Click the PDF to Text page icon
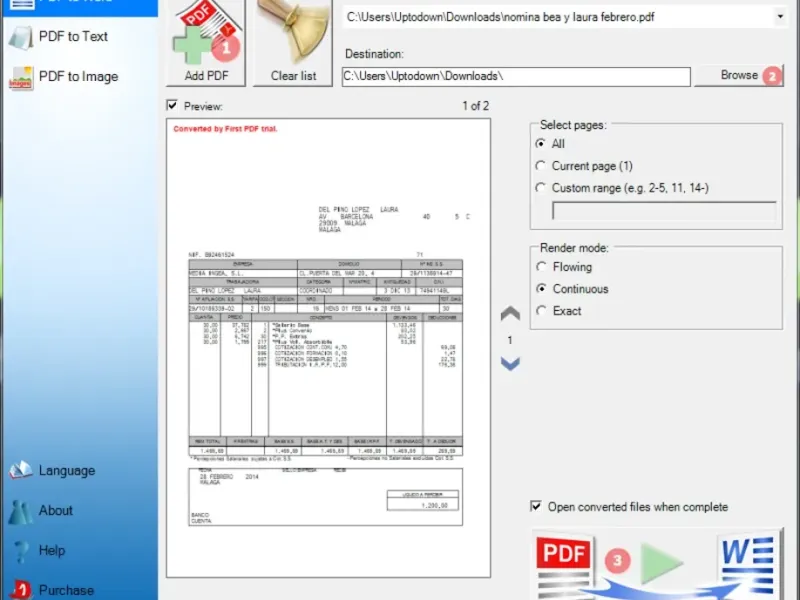800x600 pixels. (21, 38)
